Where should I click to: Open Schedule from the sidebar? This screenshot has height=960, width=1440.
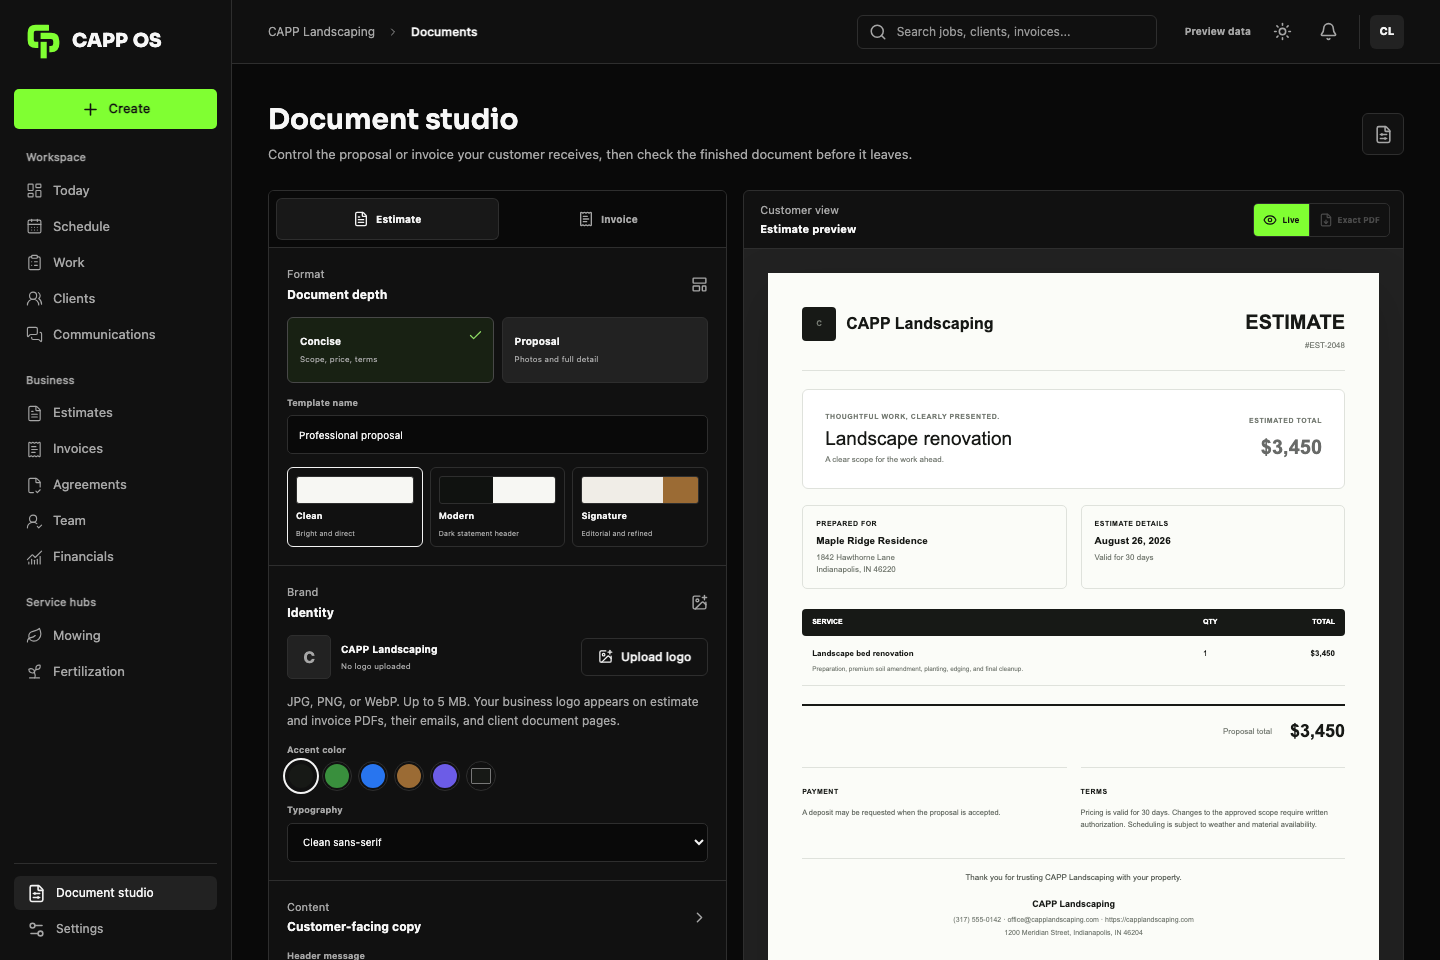pyautogui.click(x=116, y=227)
